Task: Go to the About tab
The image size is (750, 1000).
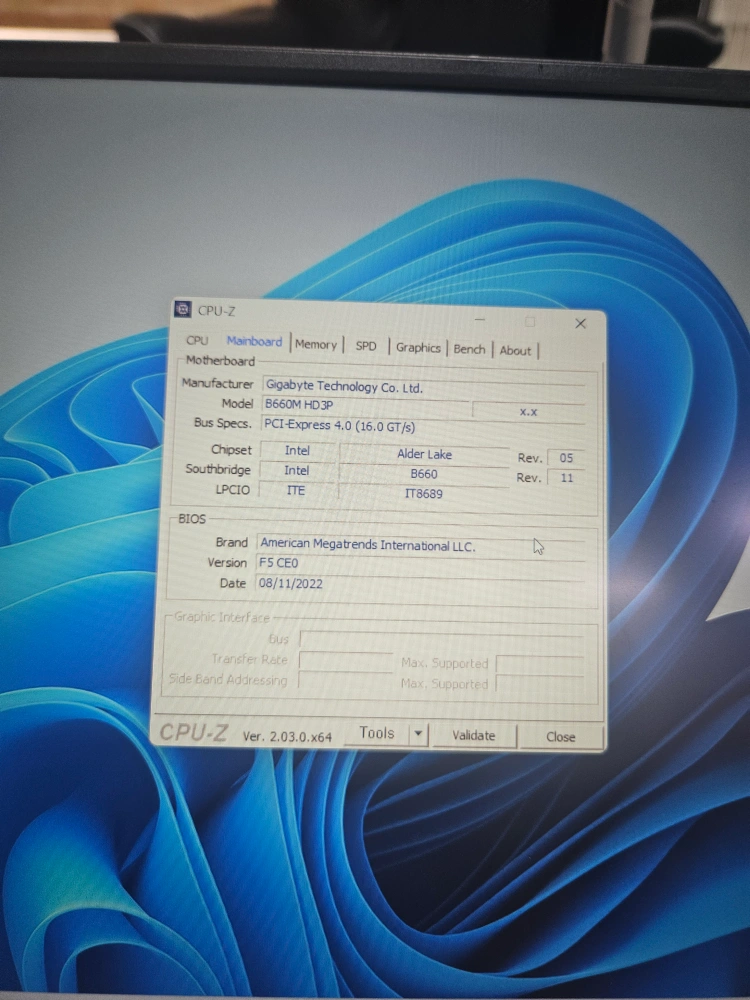Action: pos(515,350)
